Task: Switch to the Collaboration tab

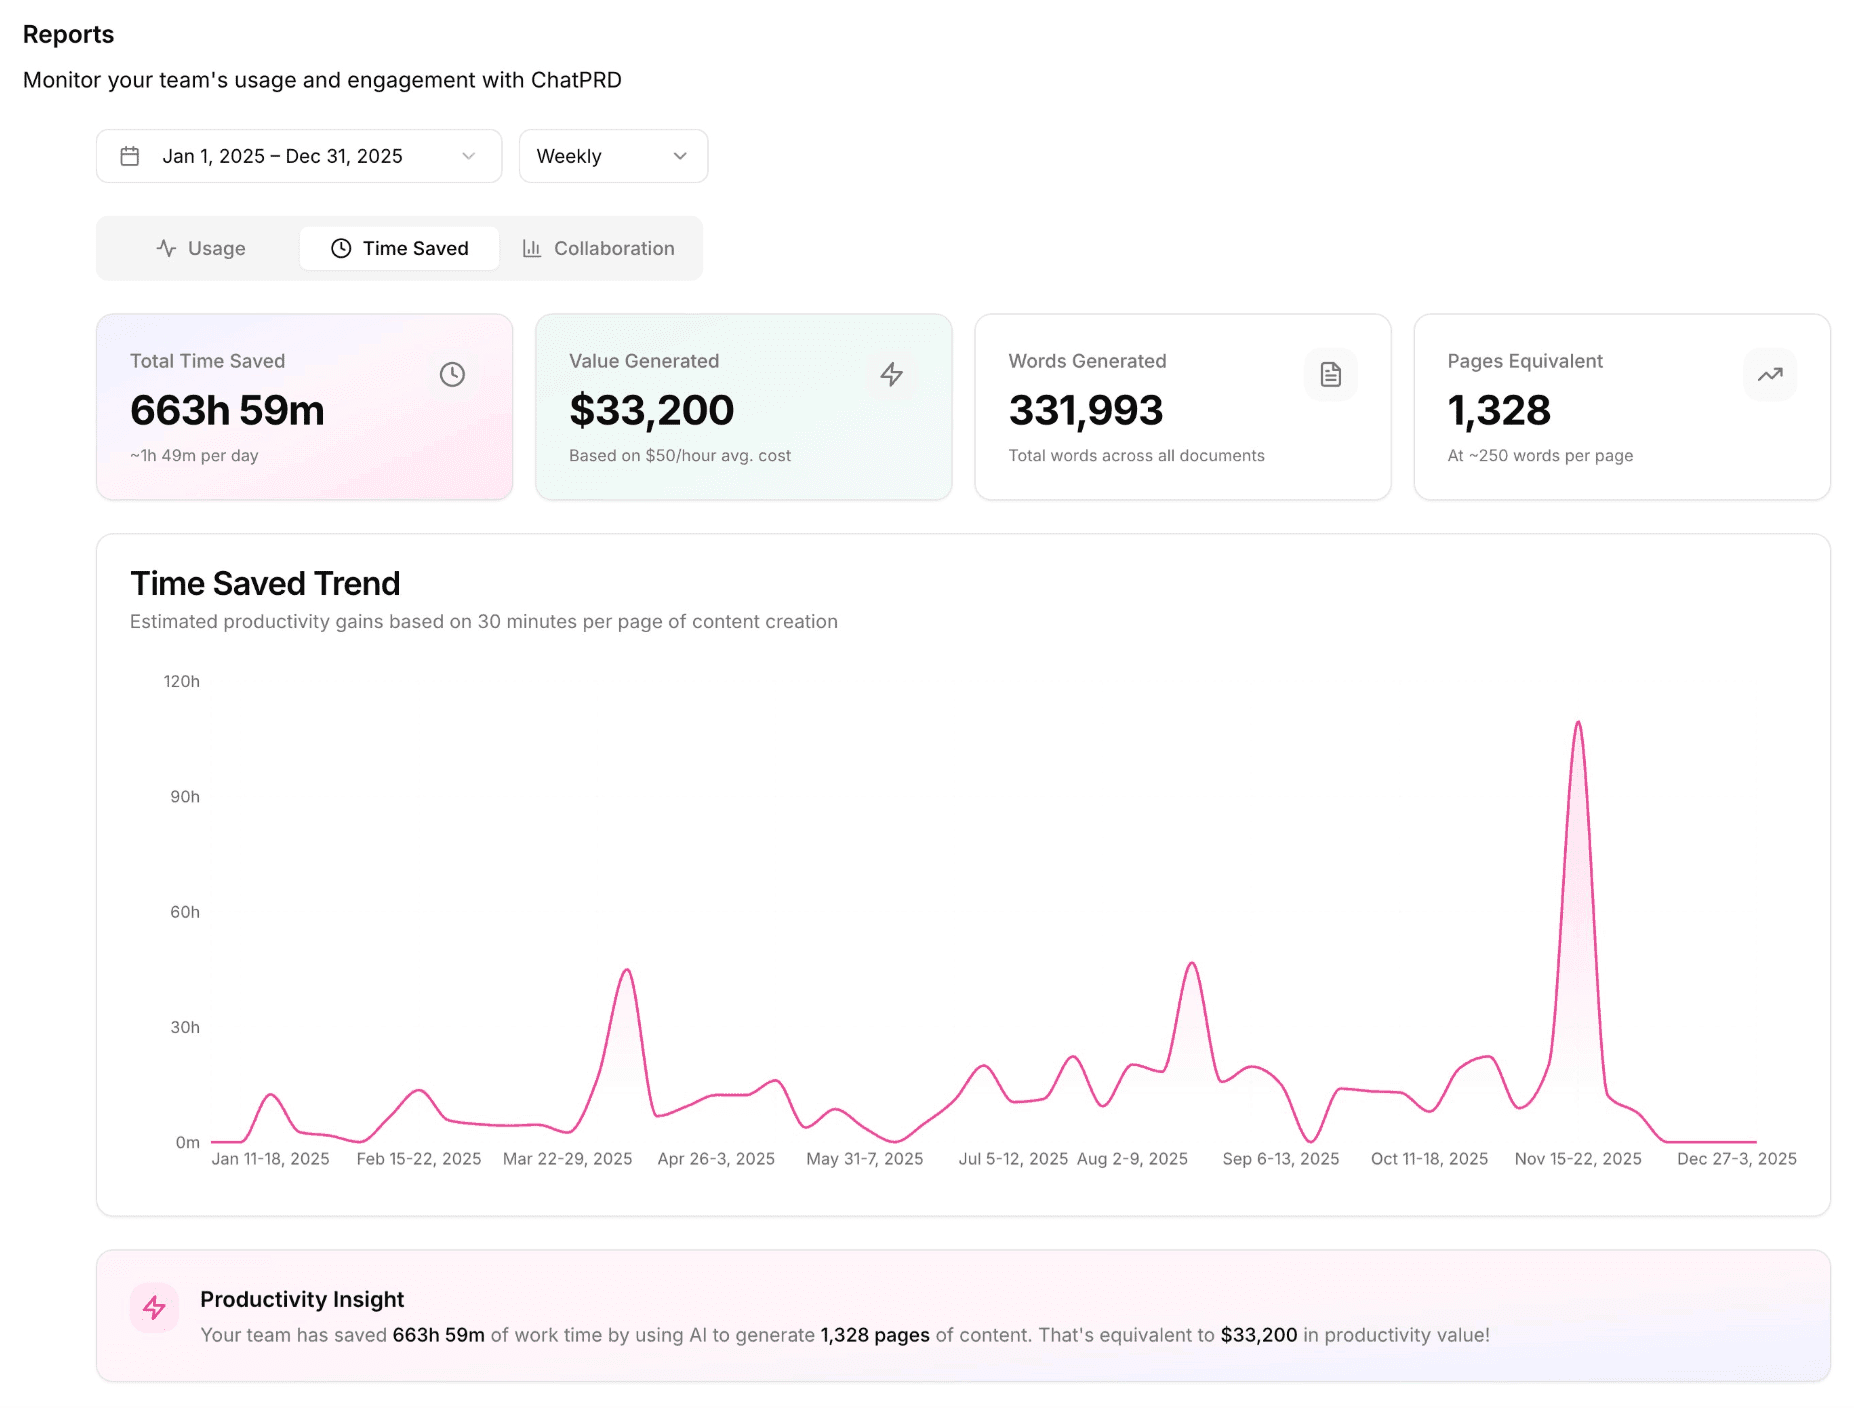Action: click(599, 248)
